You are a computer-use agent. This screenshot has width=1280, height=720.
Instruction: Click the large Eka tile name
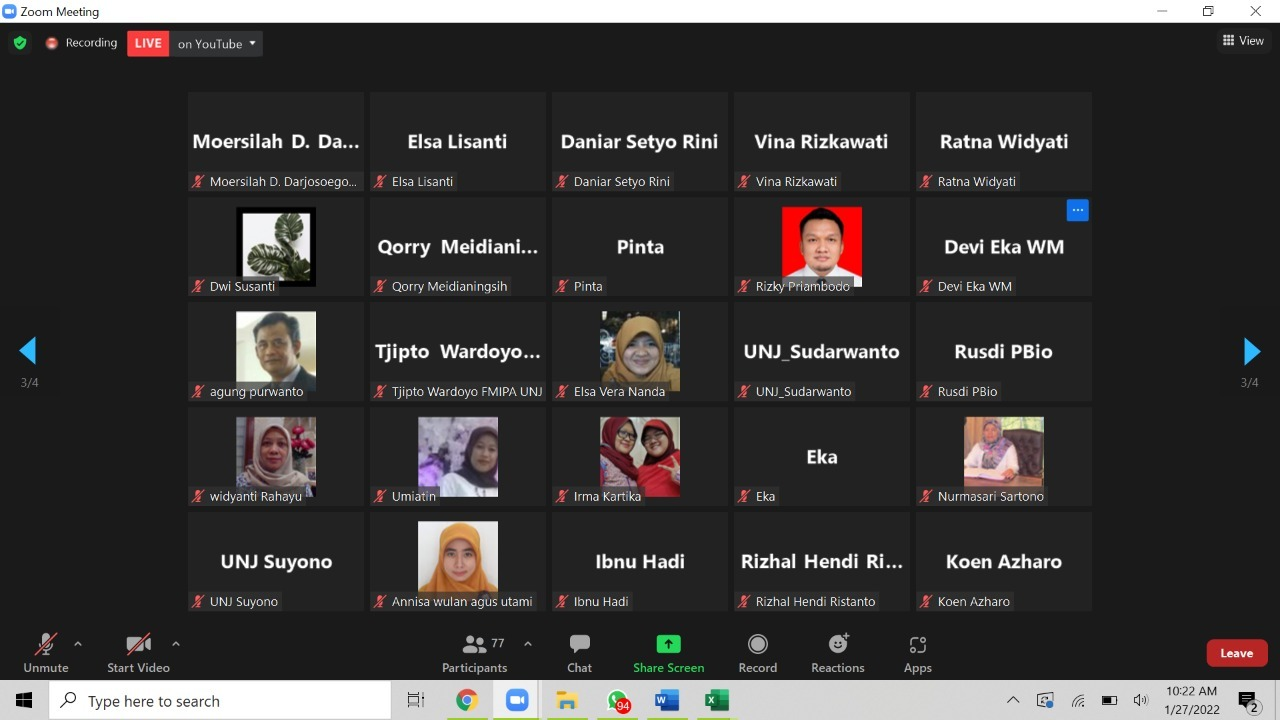[x=822, y=456]
